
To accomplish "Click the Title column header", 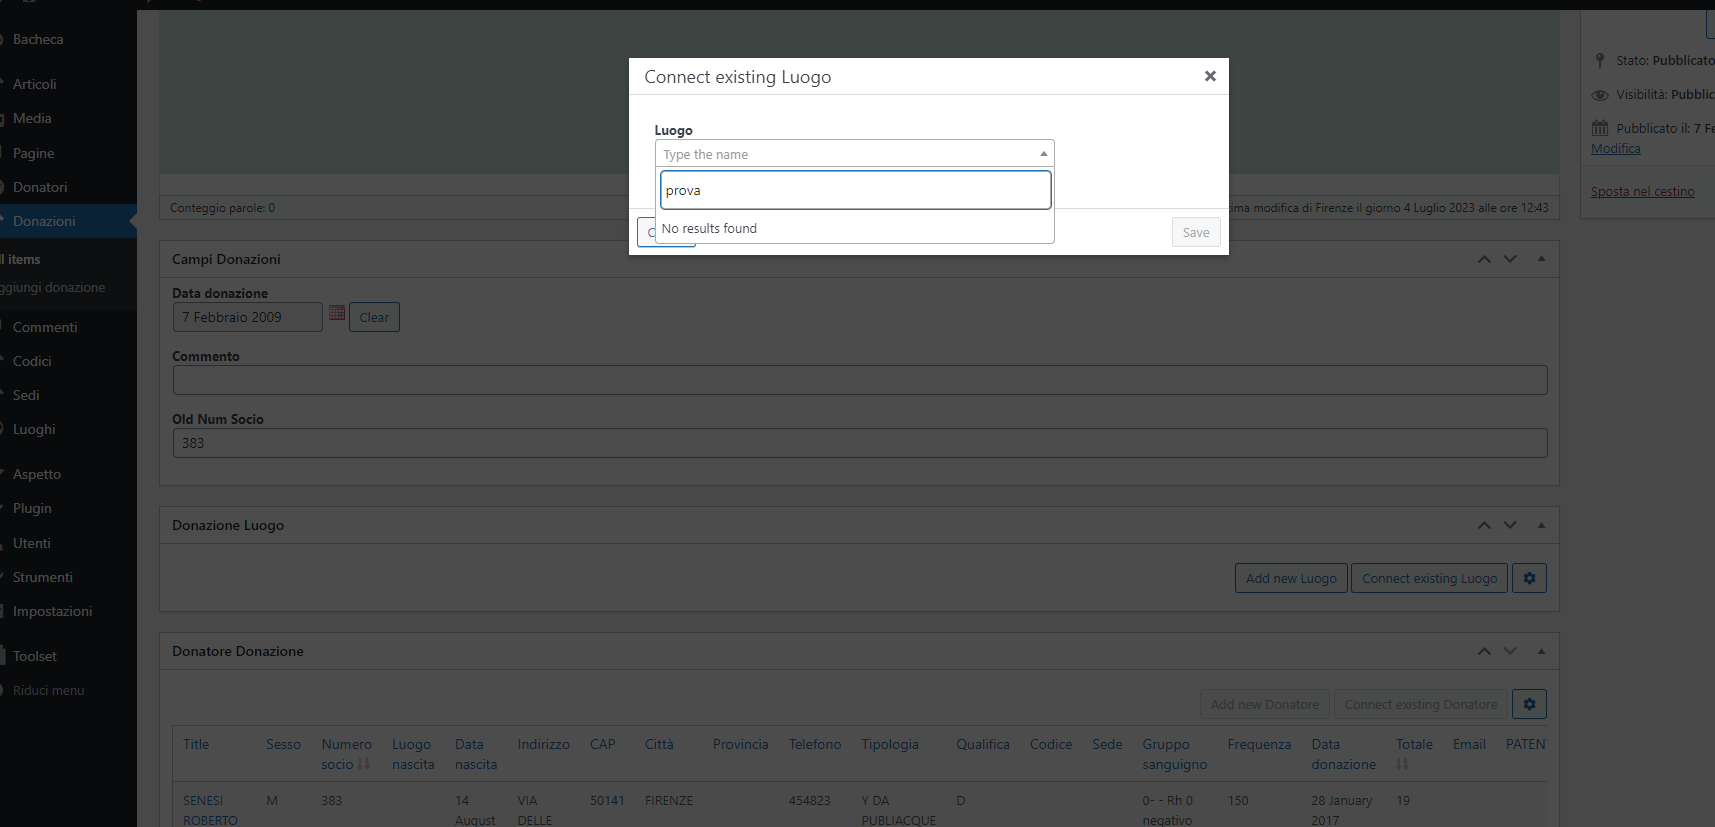I will pyautogui.click(x=196, y=744).
